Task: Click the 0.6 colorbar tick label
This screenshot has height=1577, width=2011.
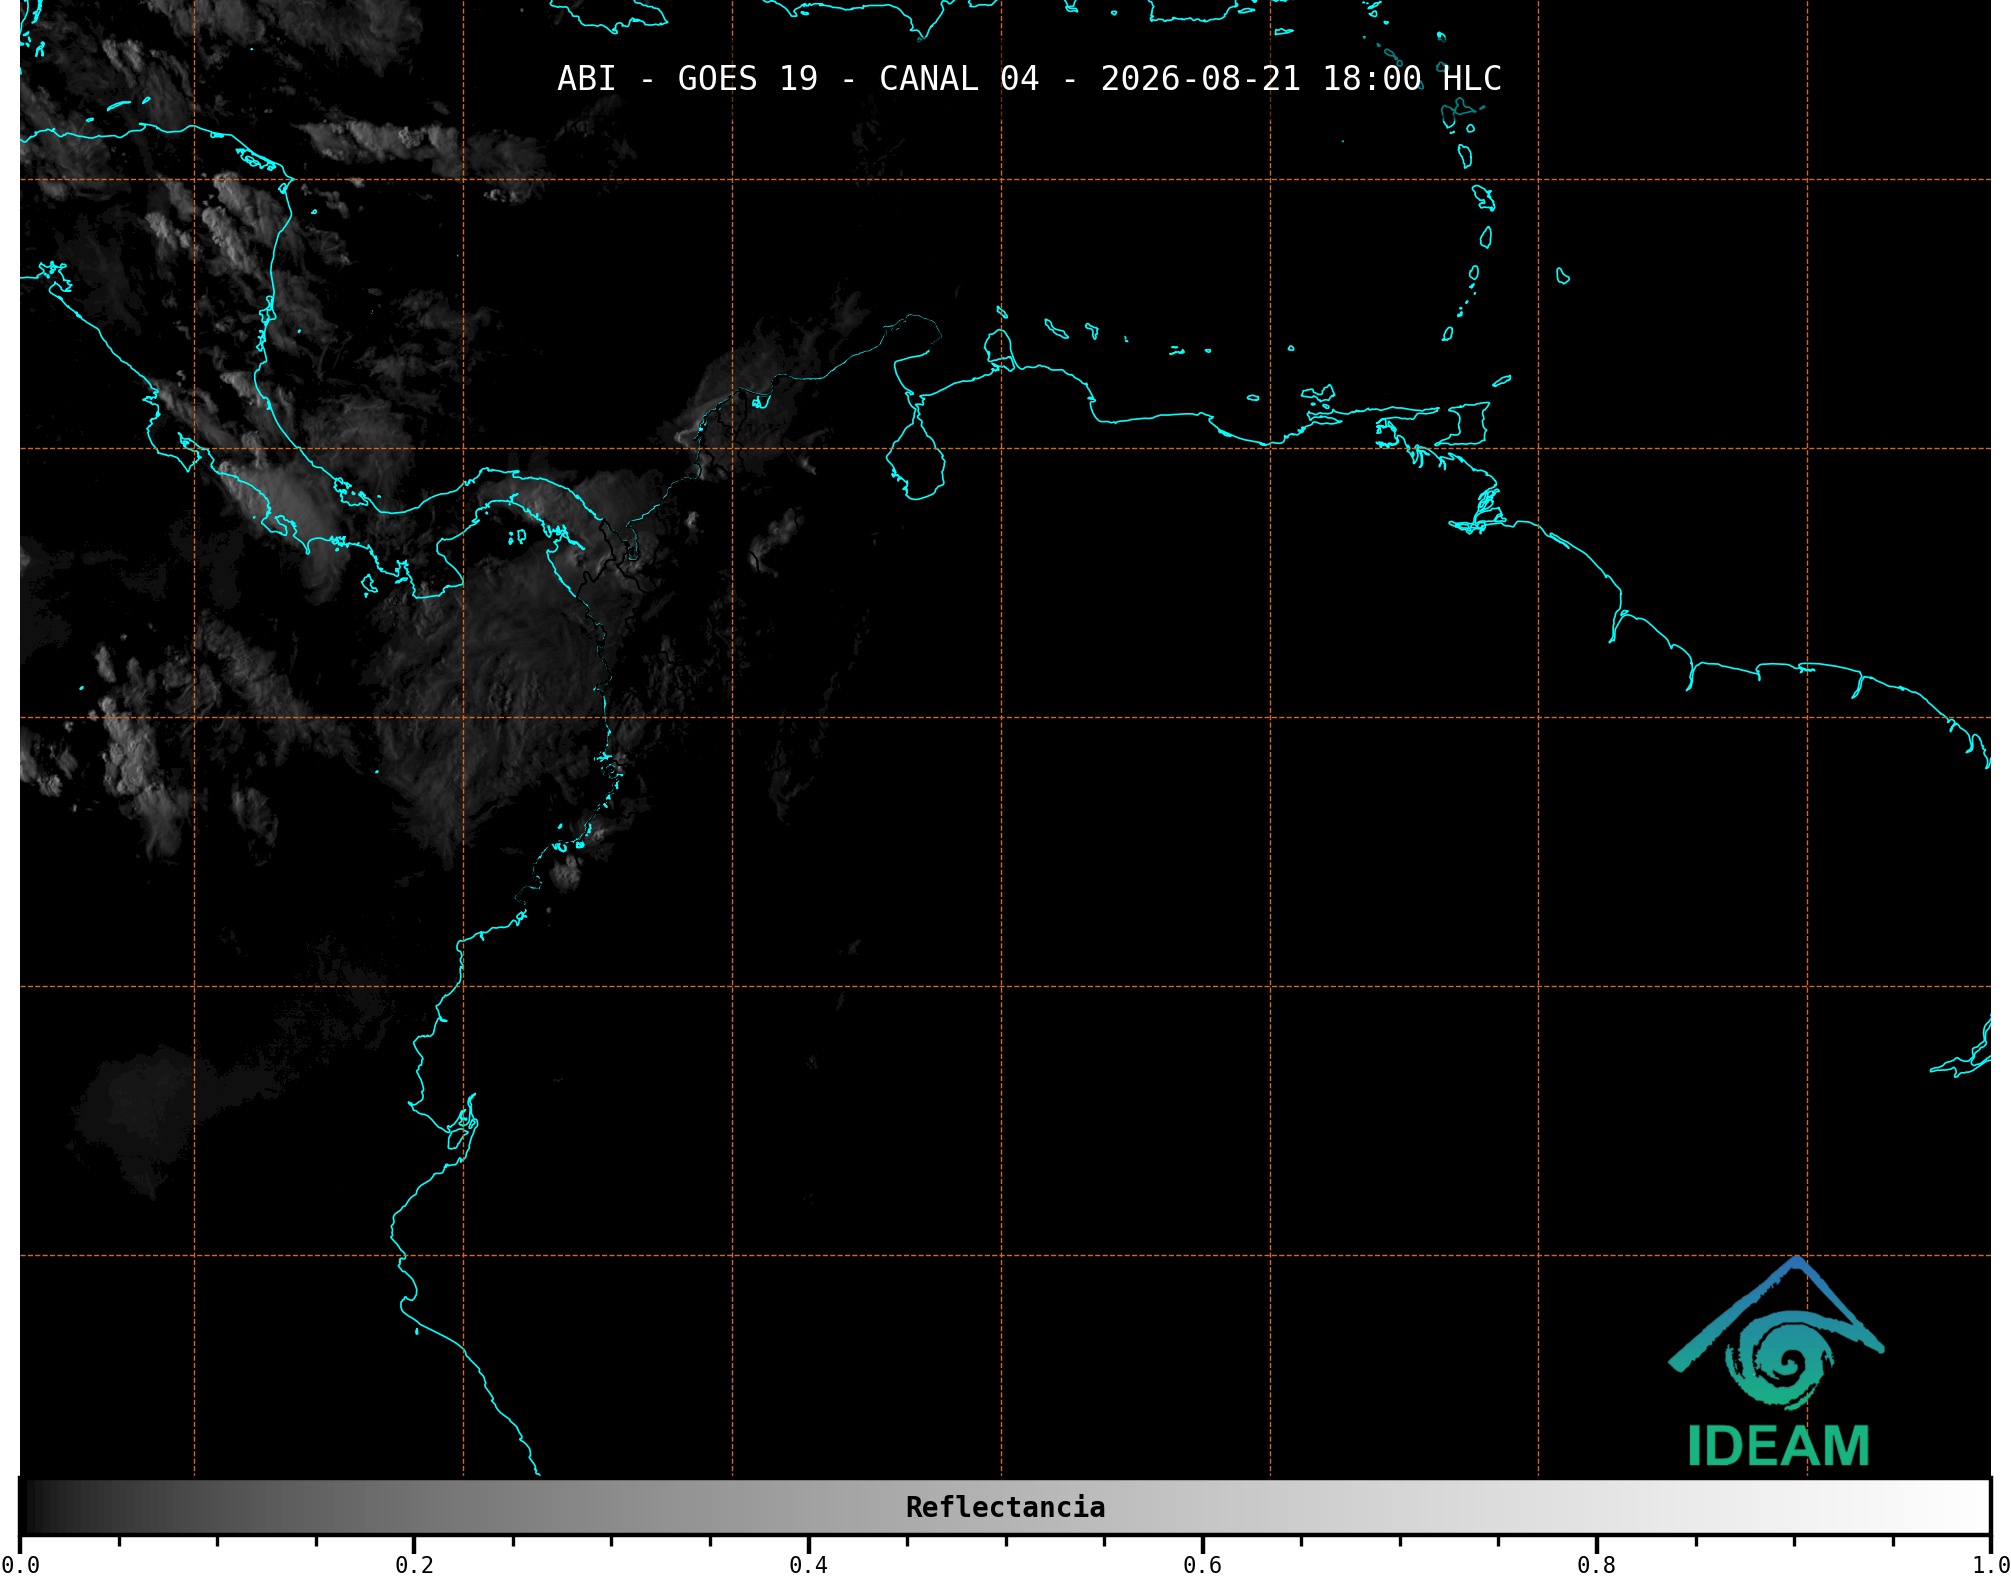Action: [x=1202, y=1565]
